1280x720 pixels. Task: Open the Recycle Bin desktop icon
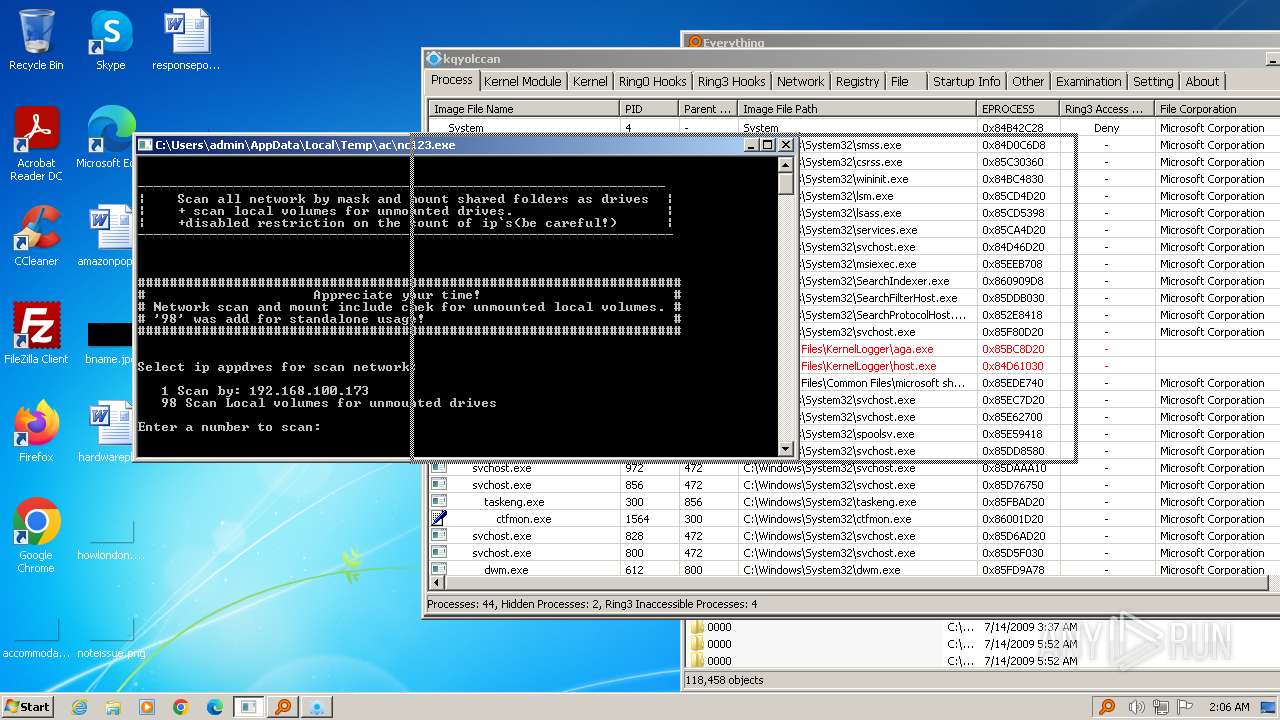tap(36, 40)
